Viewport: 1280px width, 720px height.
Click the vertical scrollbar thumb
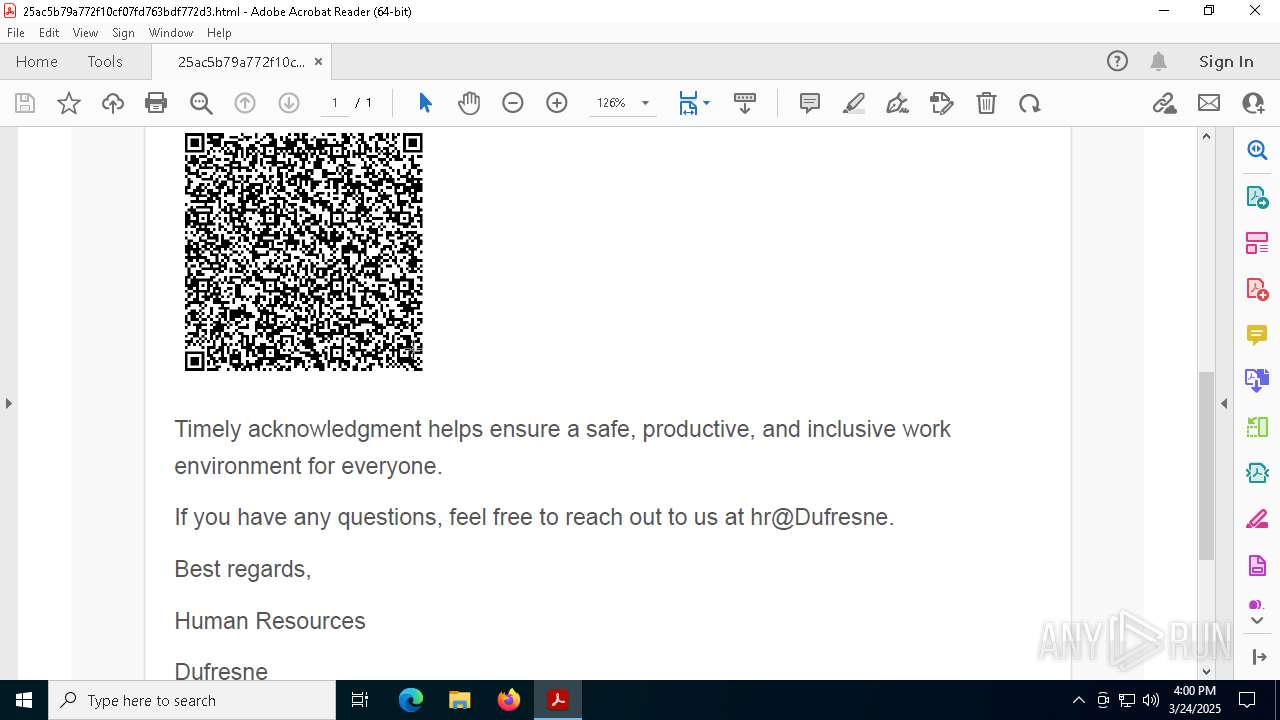click(x=1206, y=466)
